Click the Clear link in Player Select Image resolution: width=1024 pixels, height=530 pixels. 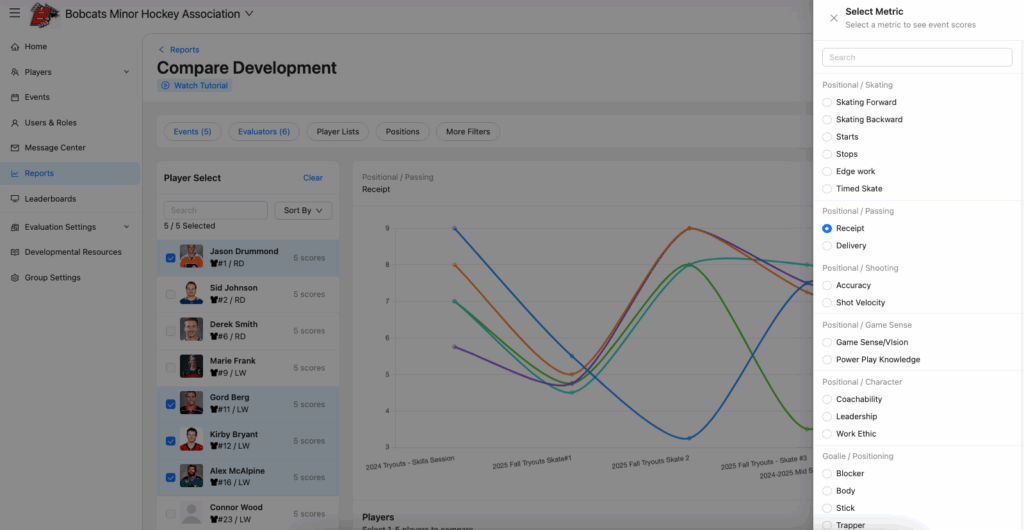point(313,178)
